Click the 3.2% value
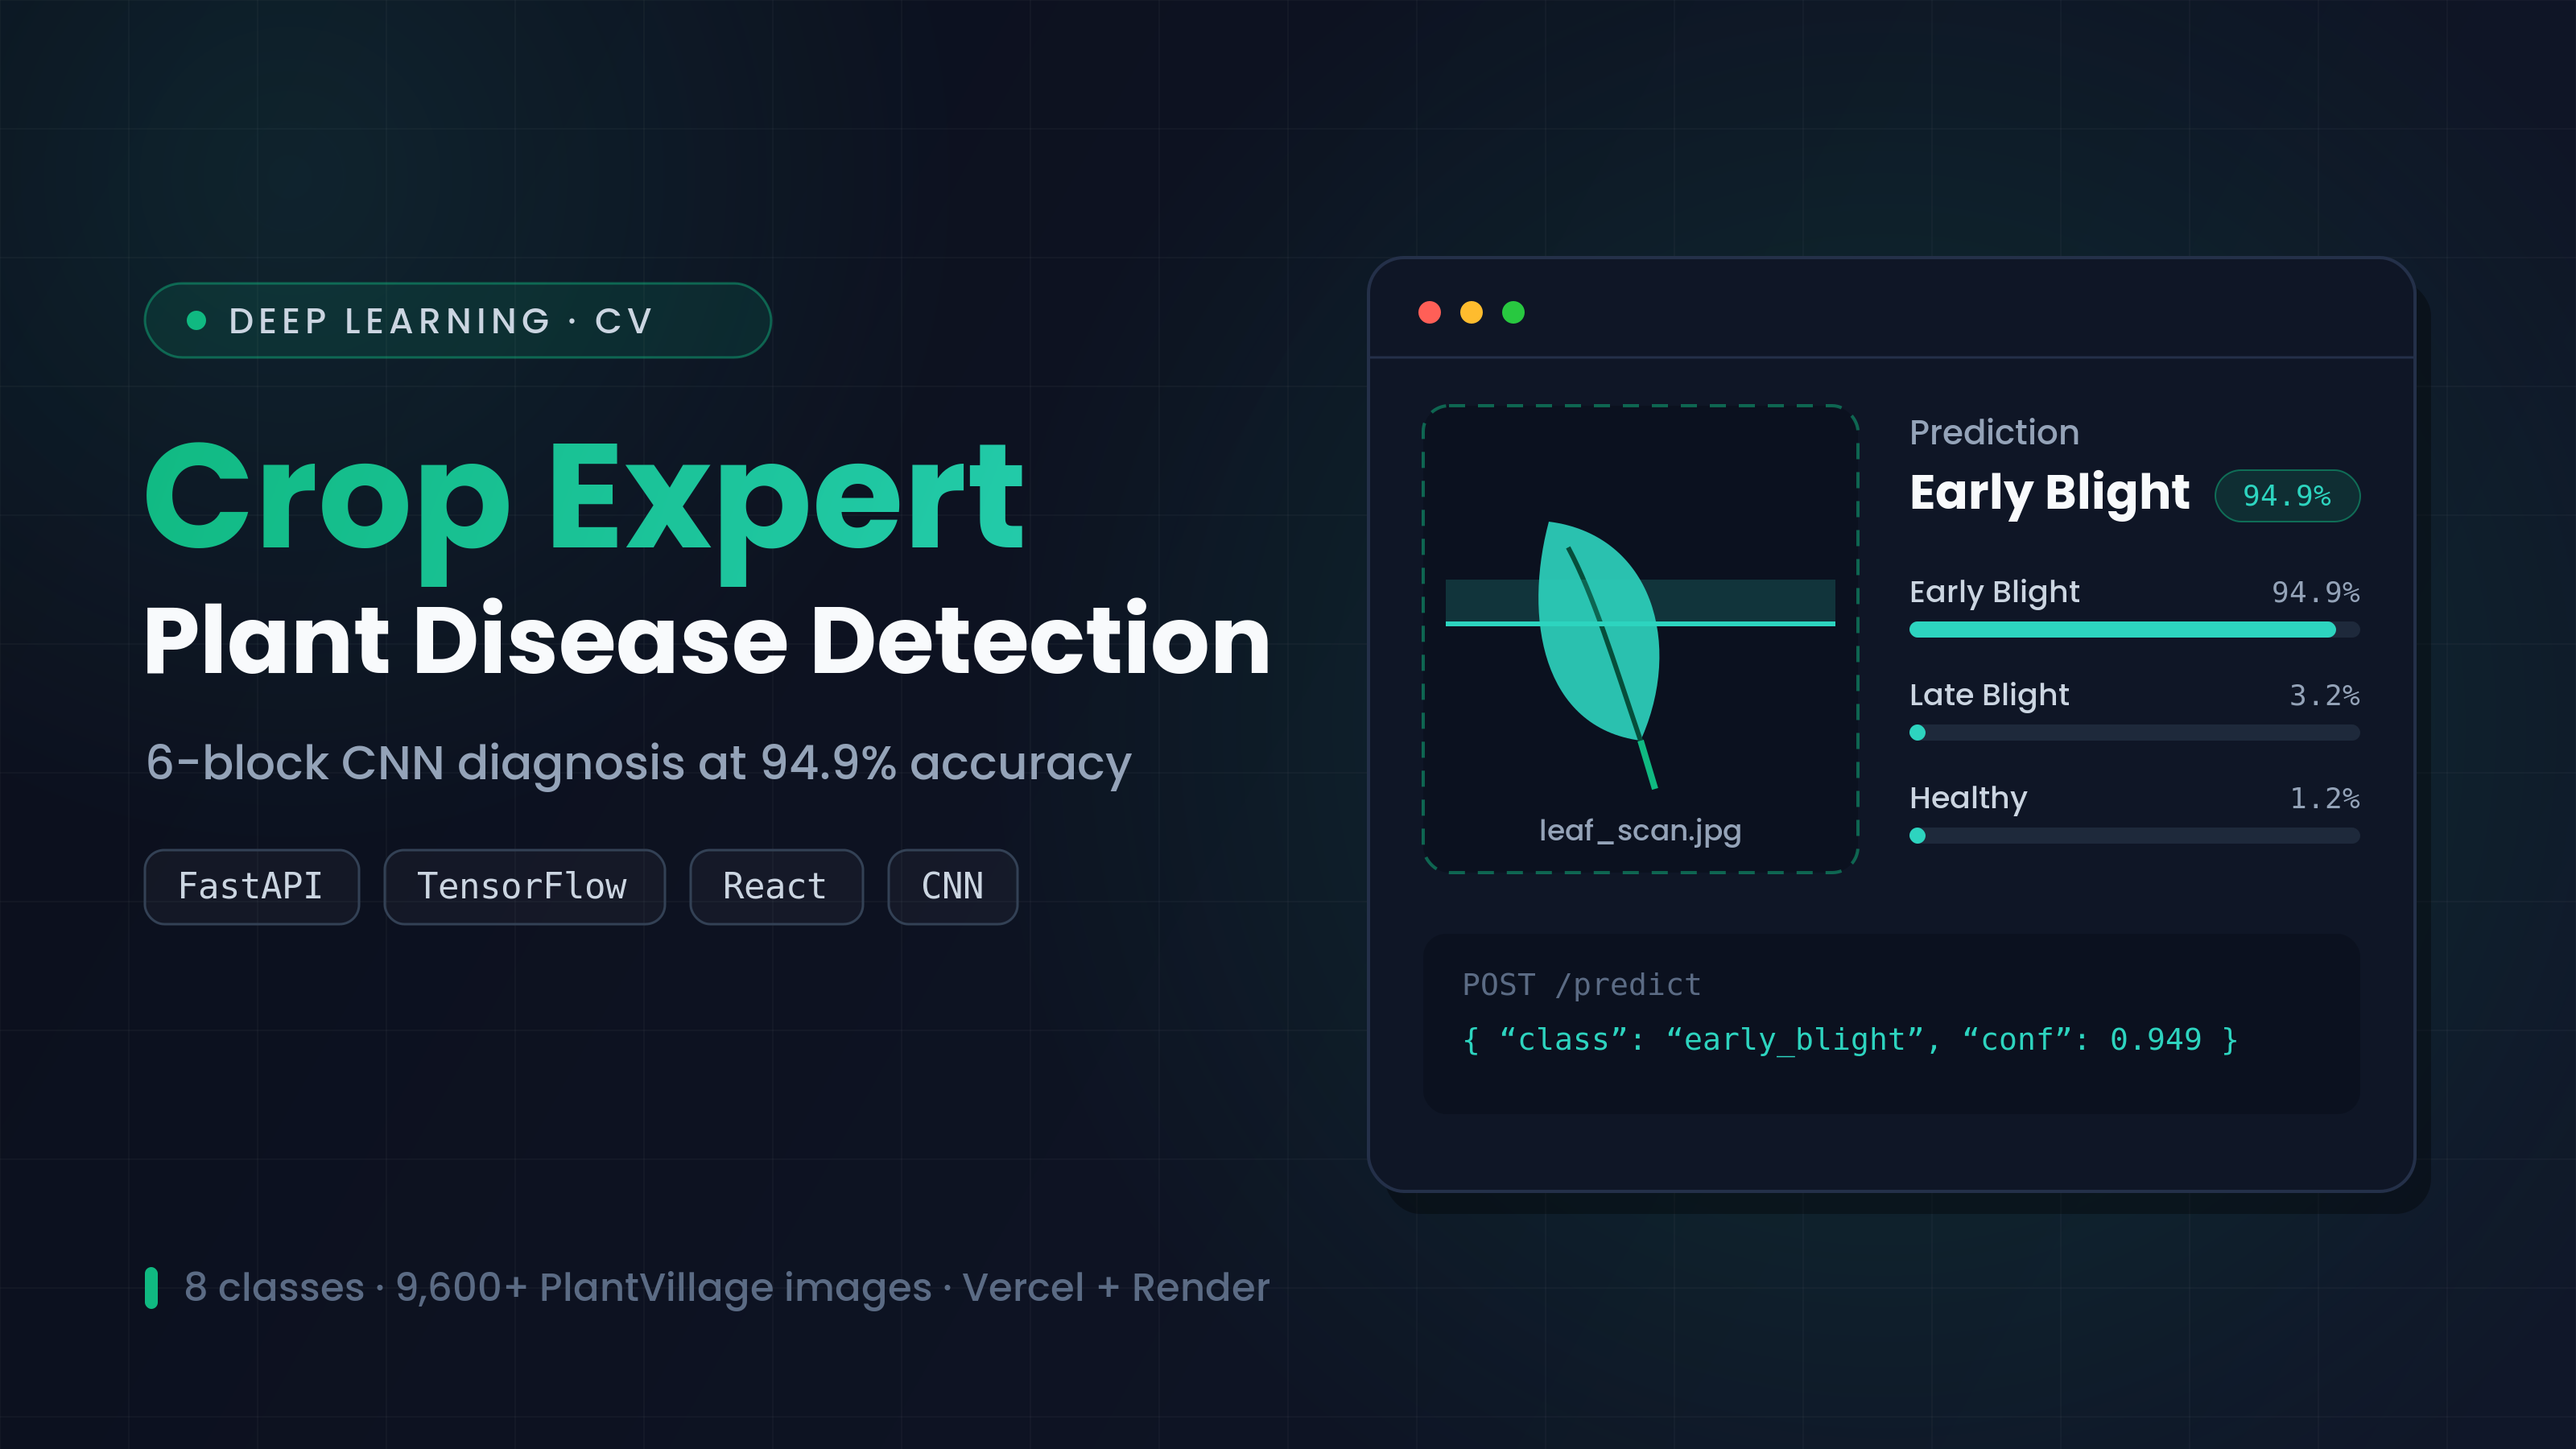The image size is (2576, 1449). (2324, 696)
